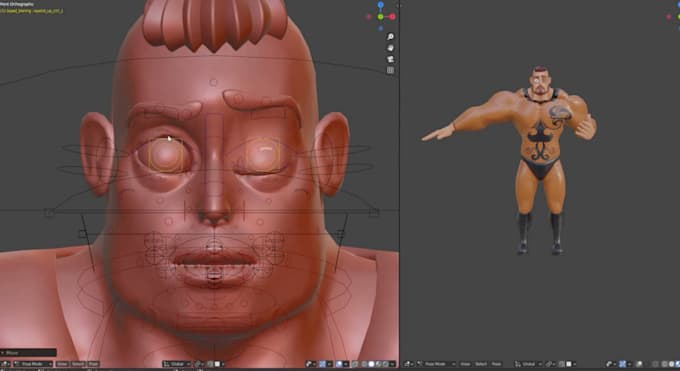
Task: Open pivot point selector in right viewport
Action: click(x=550, y=364)
